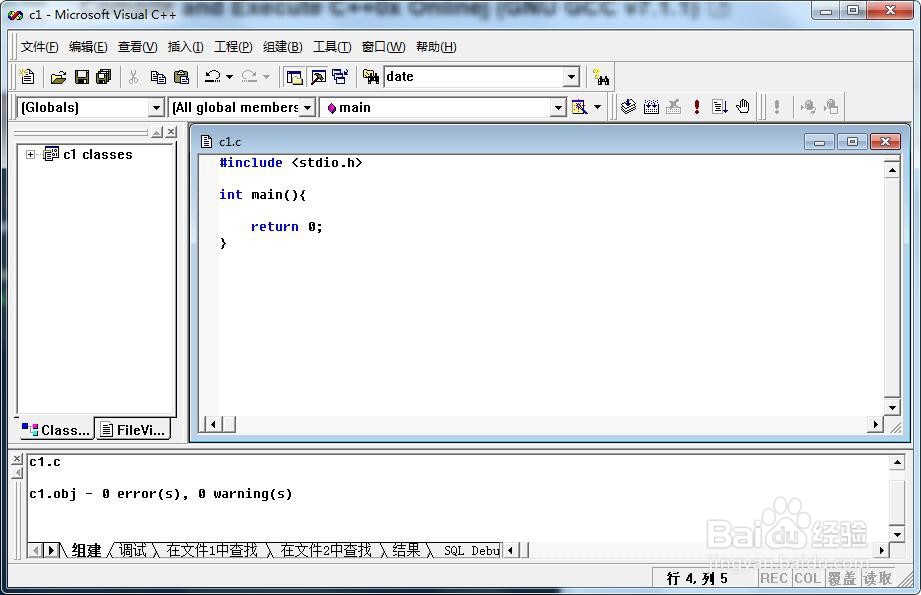The height and width of the screenshot is (595, 921).
Task: Click the New Text File icon
Action: tap(27, 77)
